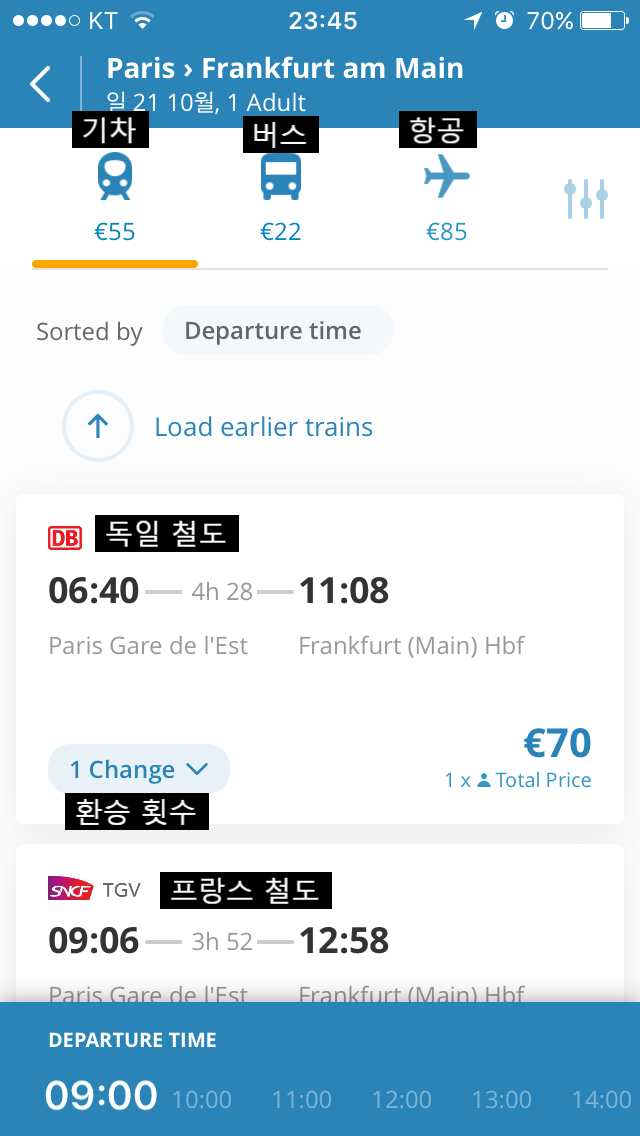
Task: Select the airplane flight icon
Action: tap(446, 179)
